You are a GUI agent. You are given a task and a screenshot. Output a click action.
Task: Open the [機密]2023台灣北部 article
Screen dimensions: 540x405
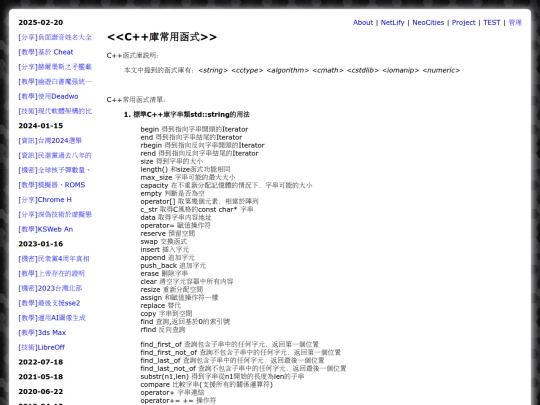click(50, 288)
